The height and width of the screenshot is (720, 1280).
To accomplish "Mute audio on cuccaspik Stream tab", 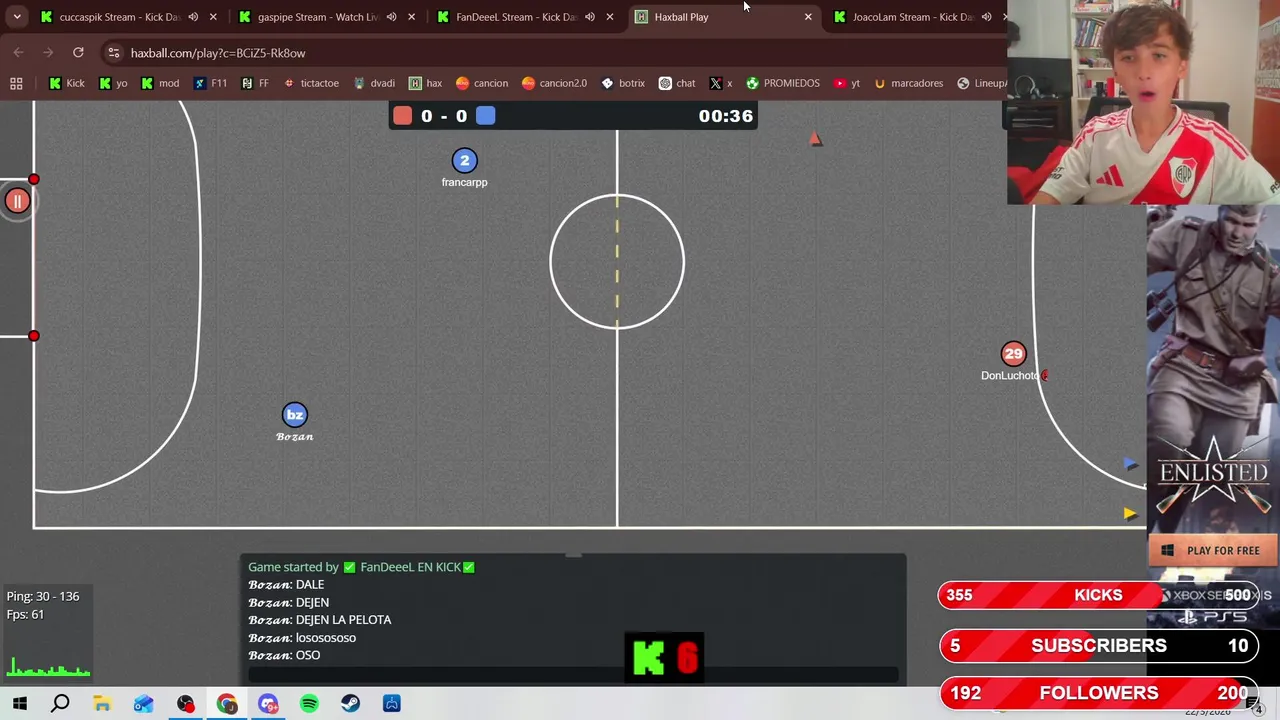I will pos(193,17).
